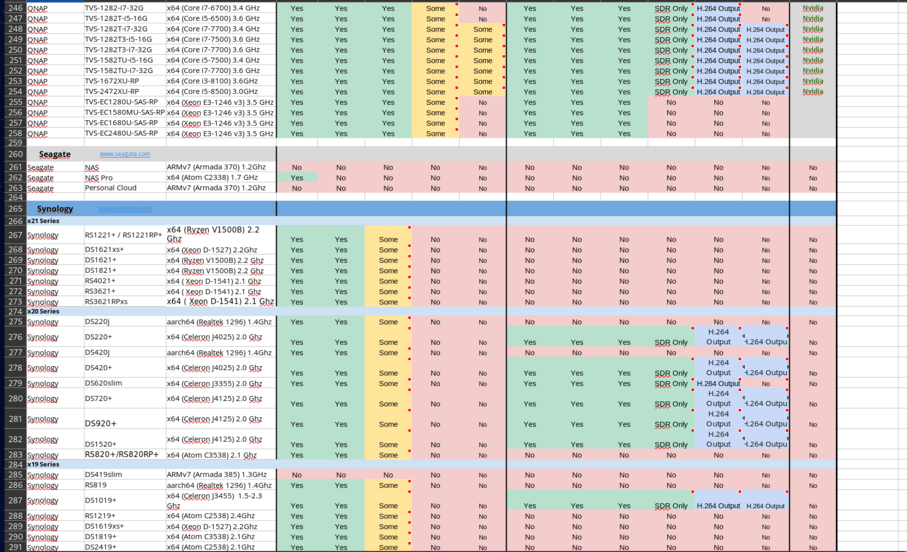The width and height of the screenshot is (907, 552).
Task: Select the DS620slim model cell
Action: [124, 383]
